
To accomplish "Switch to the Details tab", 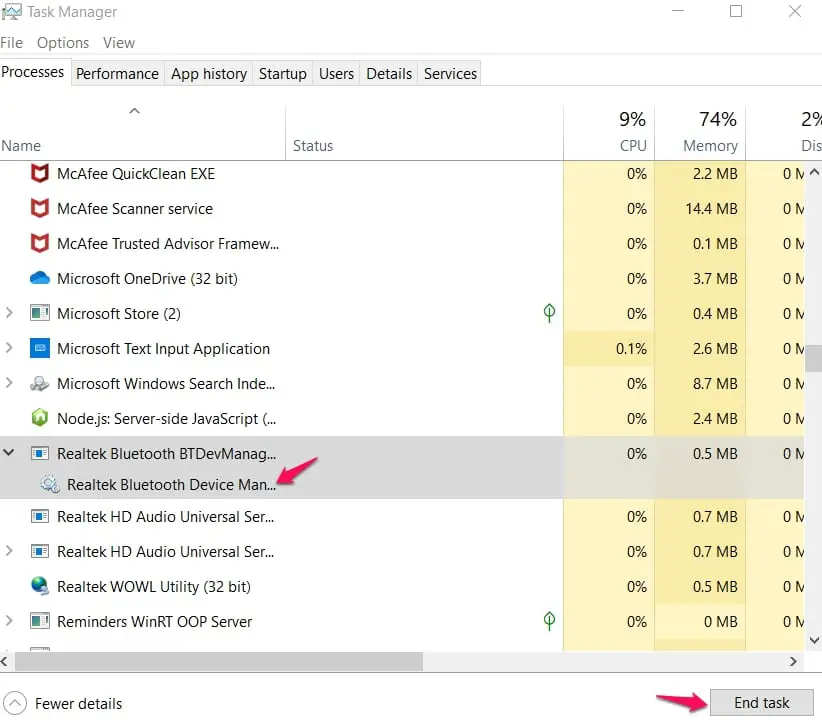I will click(389, 74).
